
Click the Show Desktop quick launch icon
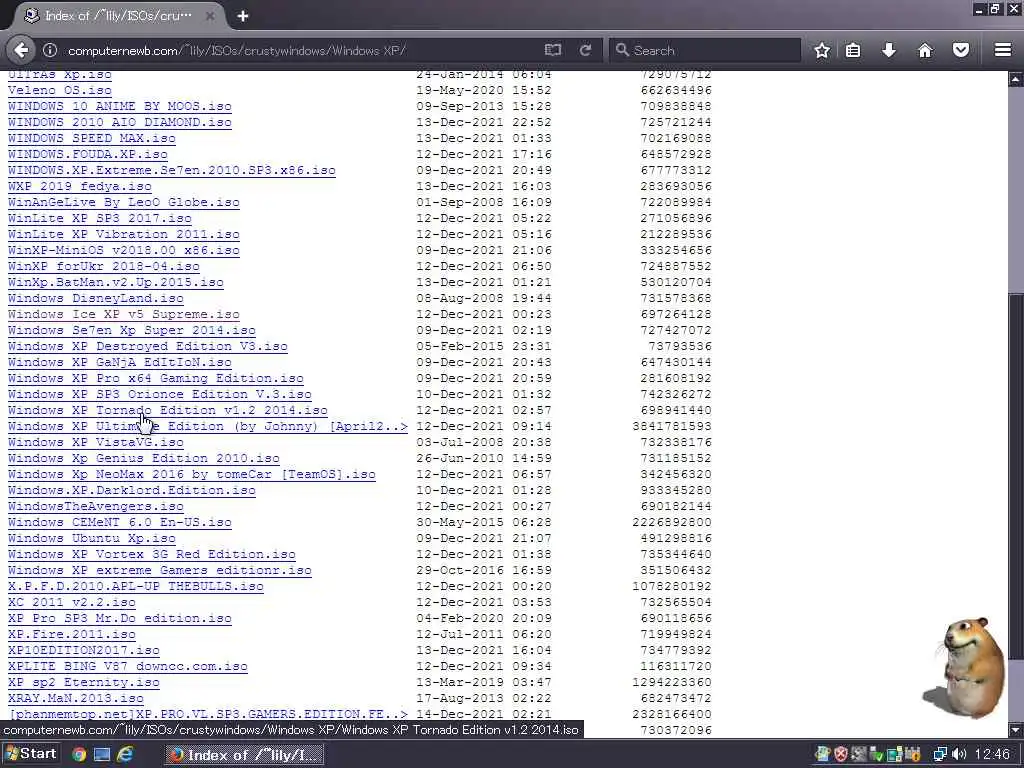click(x=102, y=755)
